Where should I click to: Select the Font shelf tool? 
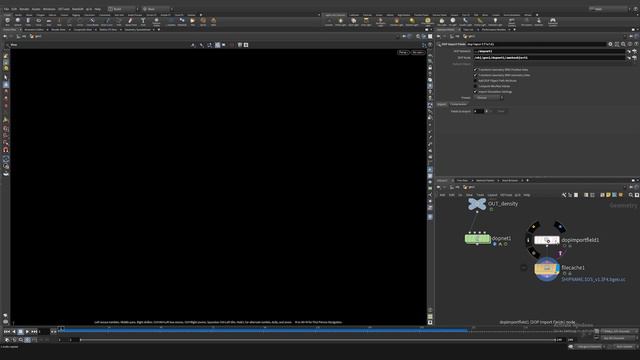pyautogui.click(x=143, y=21)
